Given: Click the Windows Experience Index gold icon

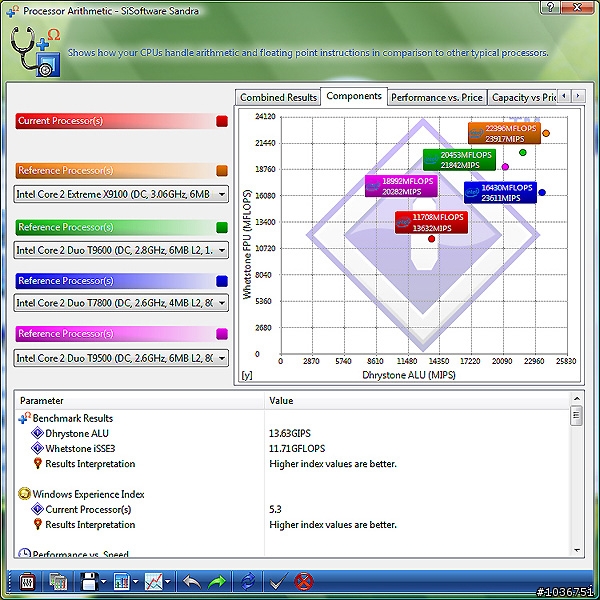Looking at the screenshot, I should [24, 494].
